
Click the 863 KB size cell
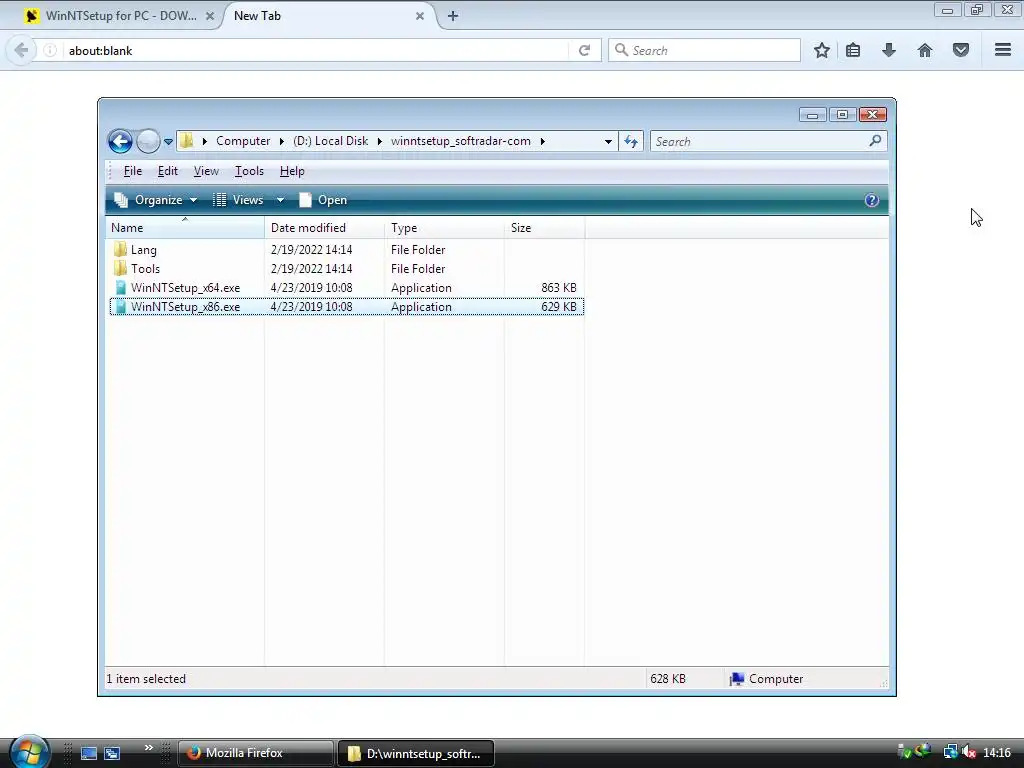559,287
